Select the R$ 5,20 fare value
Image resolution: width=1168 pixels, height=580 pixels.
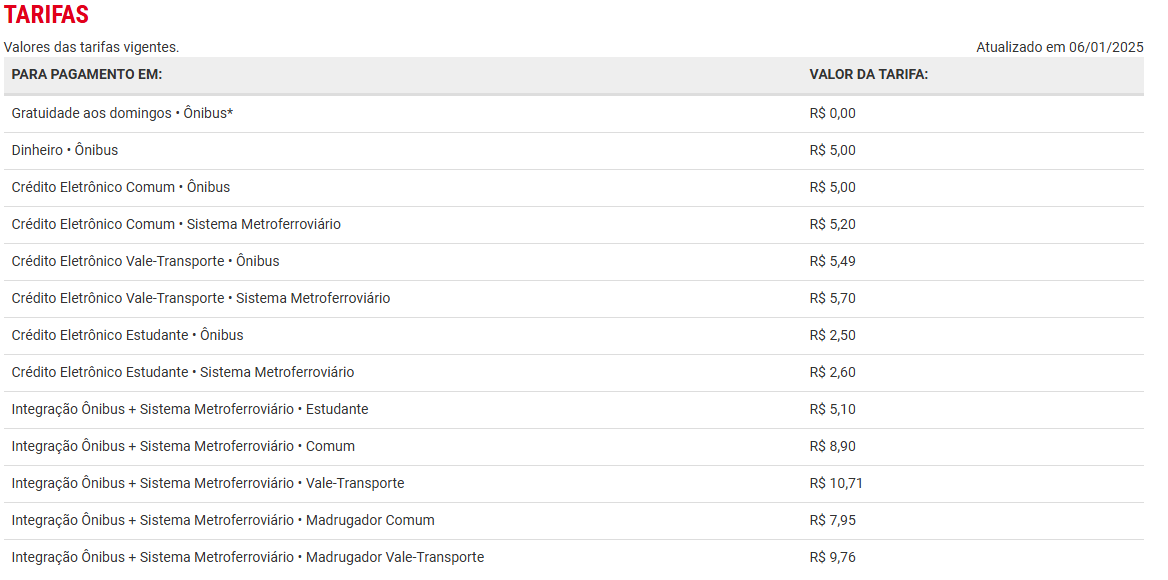833,225
